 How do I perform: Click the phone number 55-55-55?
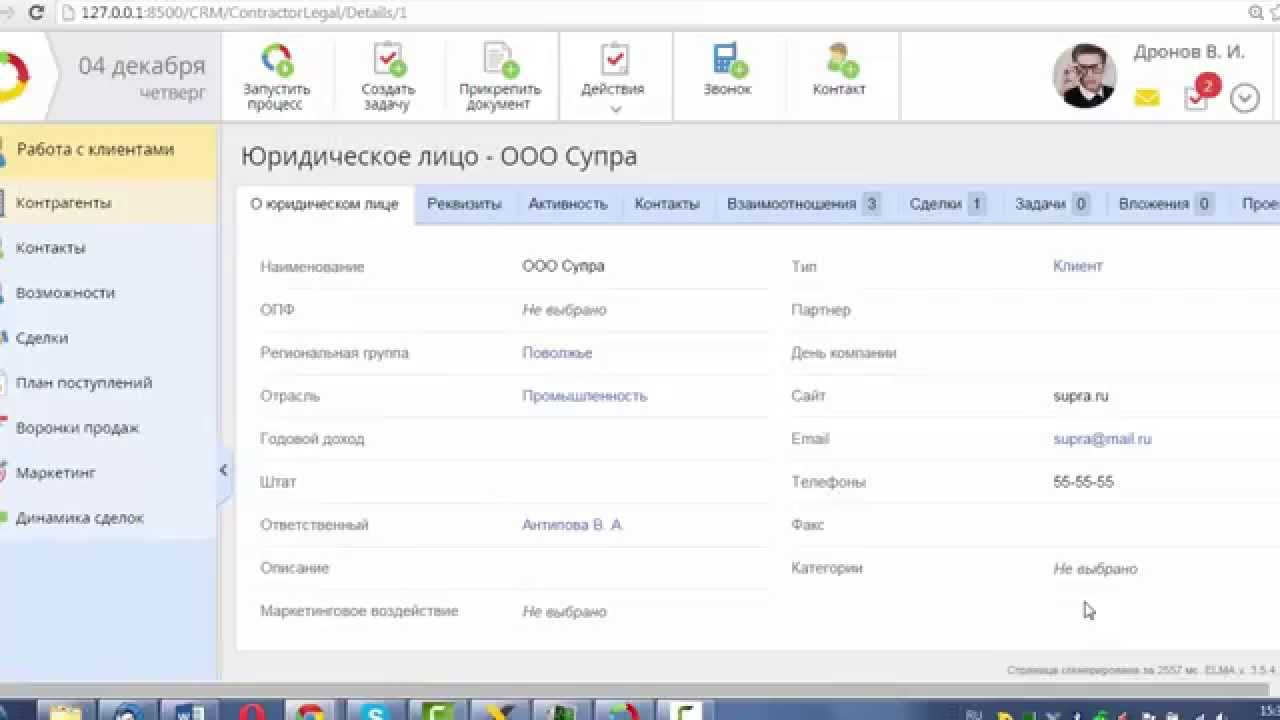tap(1083, 482)
